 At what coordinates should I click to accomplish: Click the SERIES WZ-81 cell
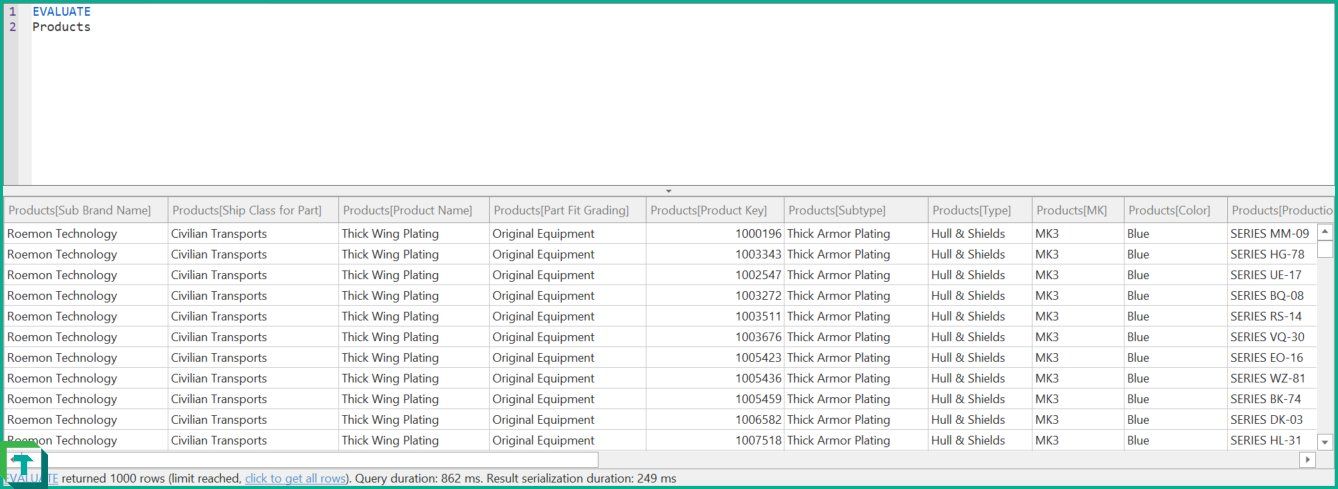click(x=1272, y=378)
